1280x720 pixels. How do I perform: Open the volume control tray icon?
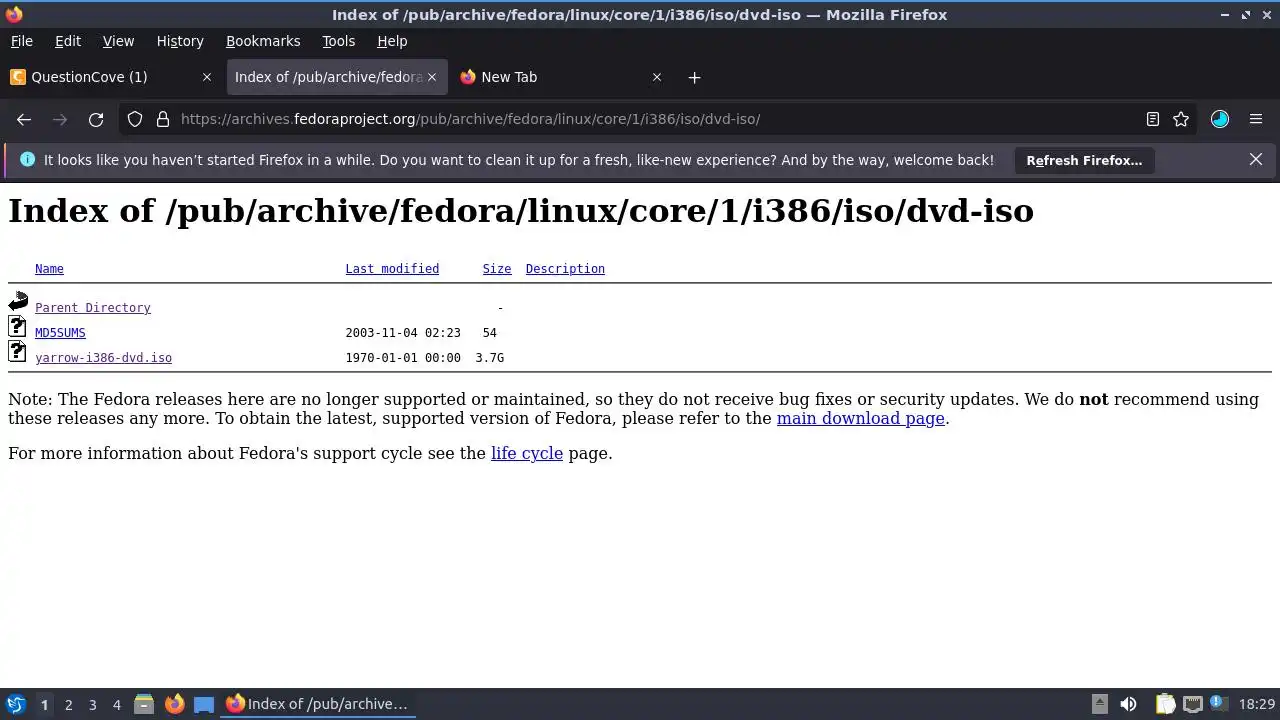click(x=1128, y=704)
